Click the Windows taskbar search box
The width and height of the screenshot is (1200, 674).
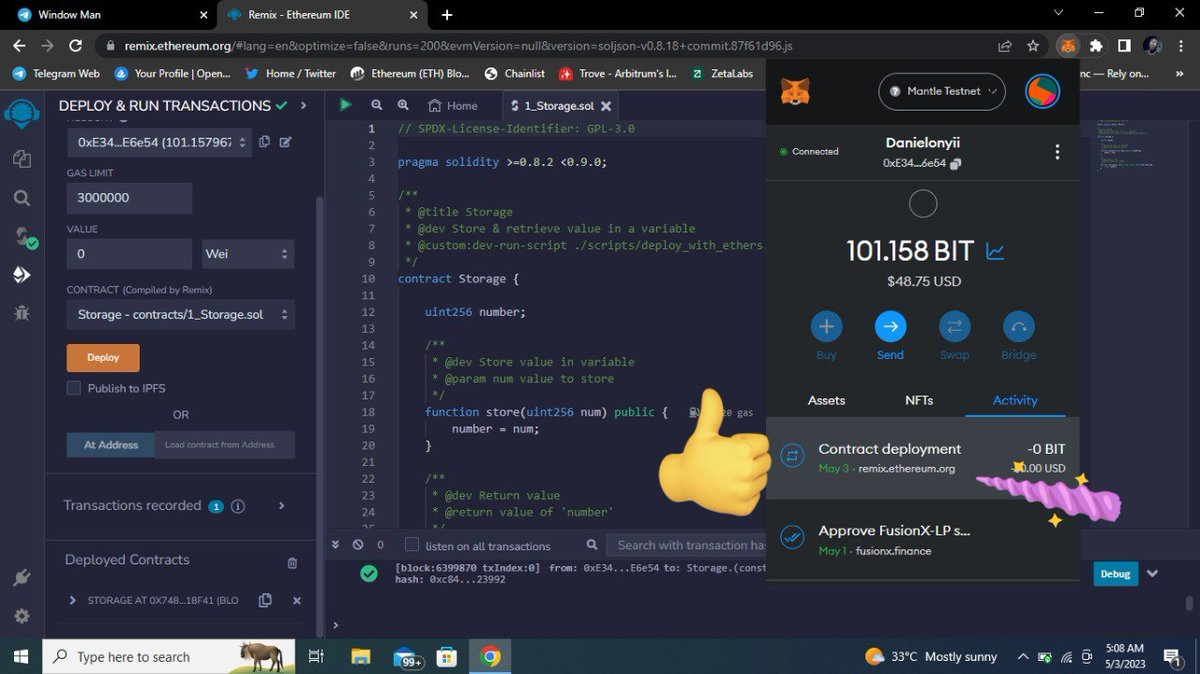(168, 657)
